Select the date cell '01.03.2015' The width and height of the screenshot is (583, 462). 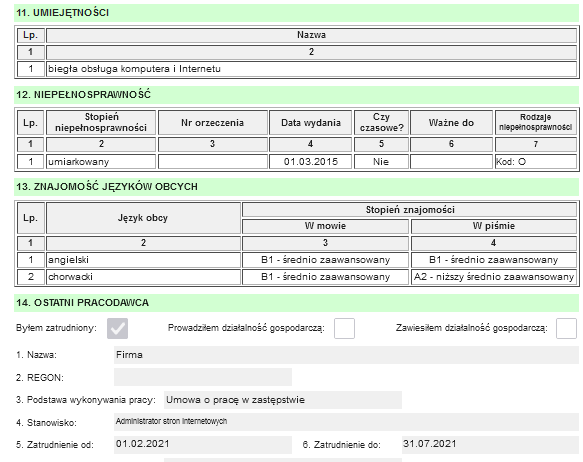310,162
